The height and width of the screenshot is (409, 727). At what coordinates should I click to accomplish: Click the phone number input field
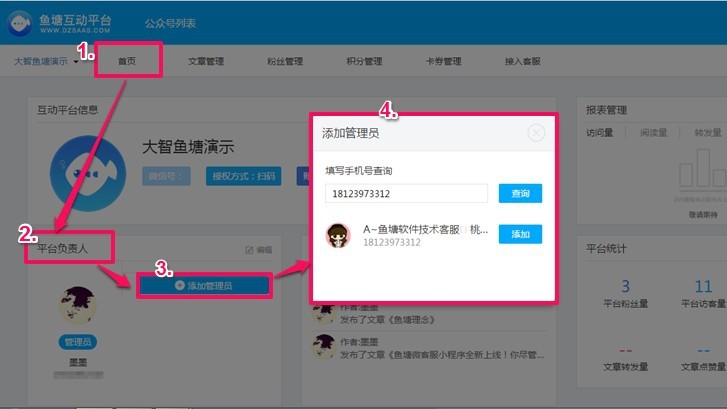click(406, 193)
